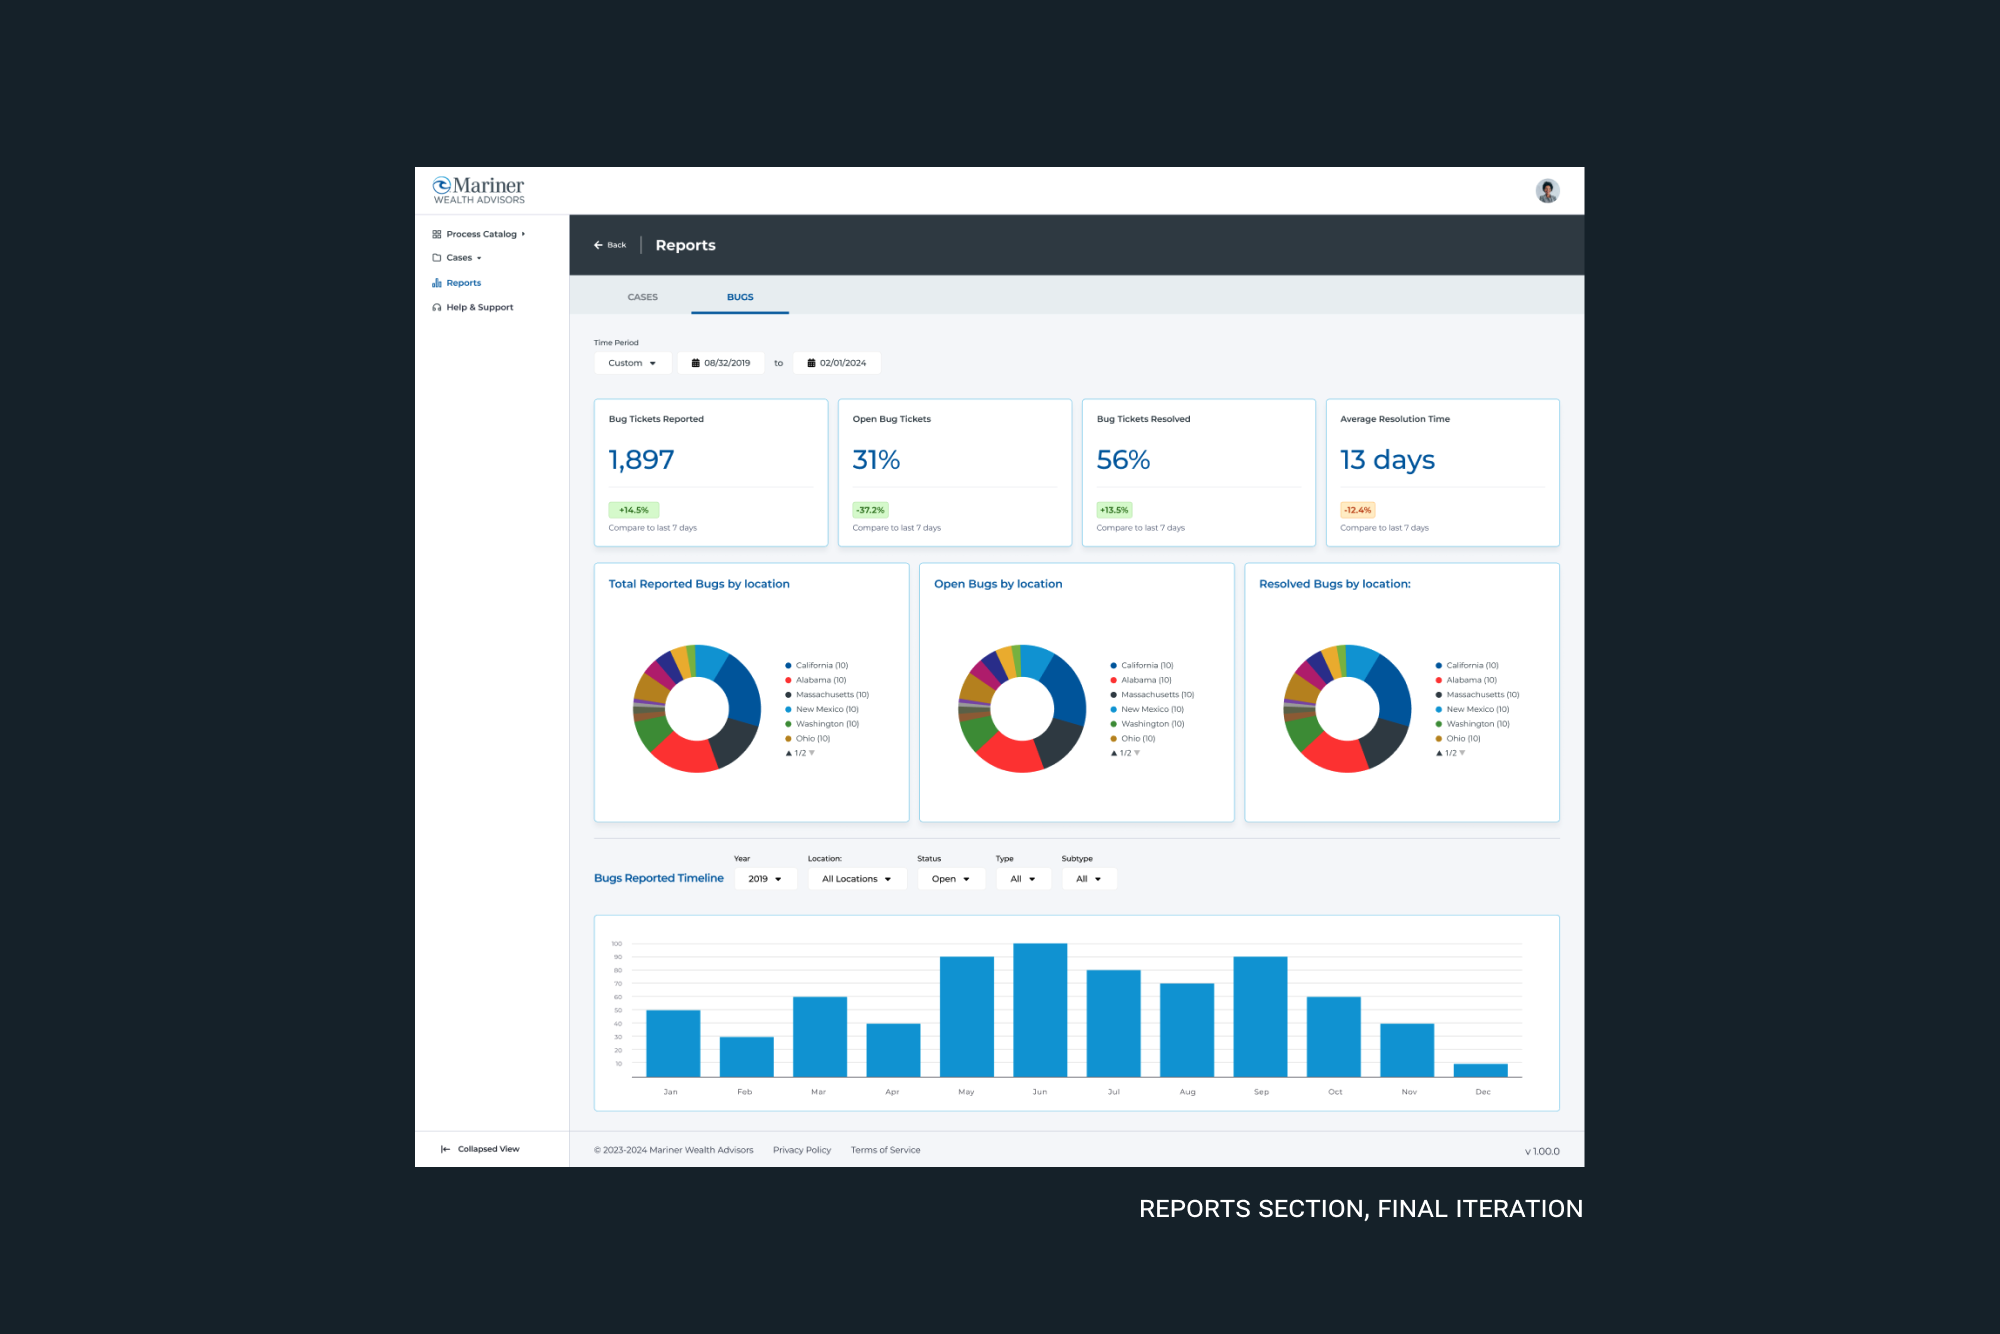
Task: Click the end date field 02/01/2024
Action: click(x=837, y=363)
